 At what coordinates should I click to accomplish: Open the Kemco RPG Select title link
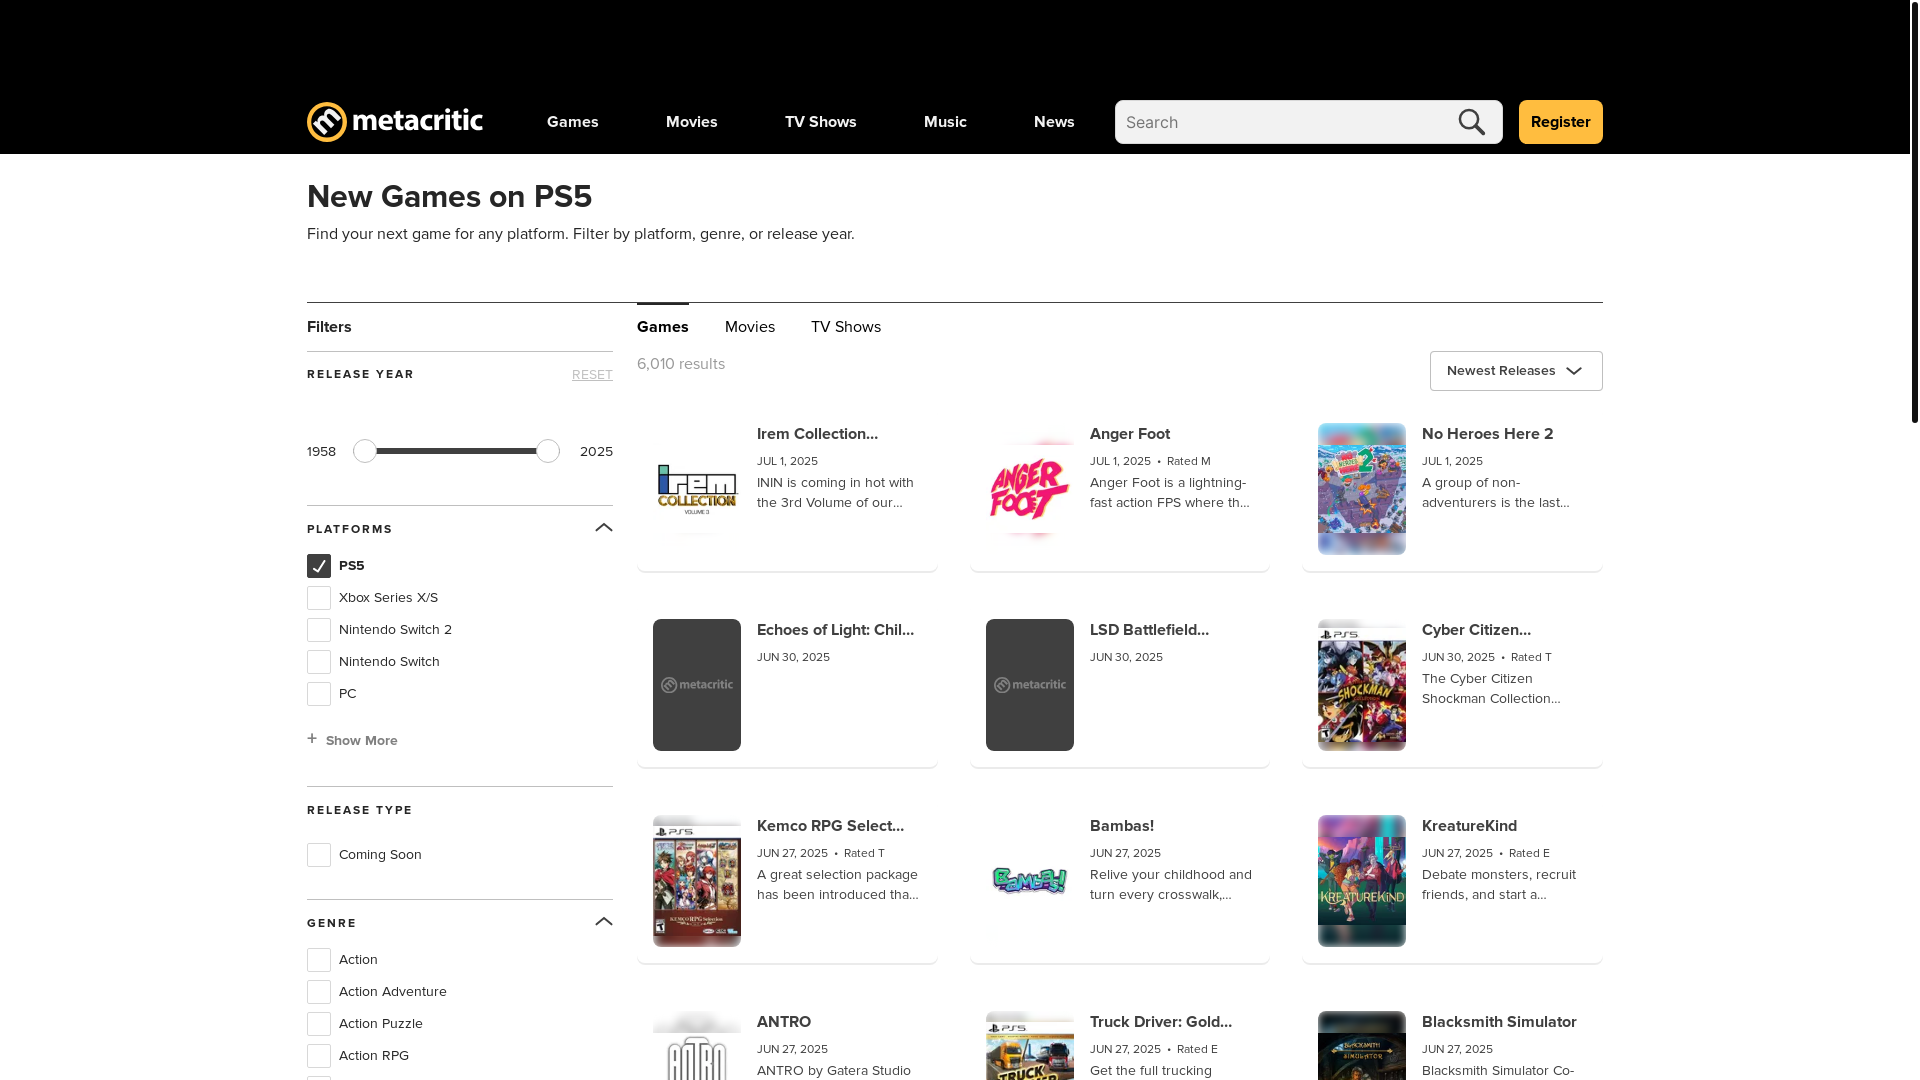[x=830, y=826]
